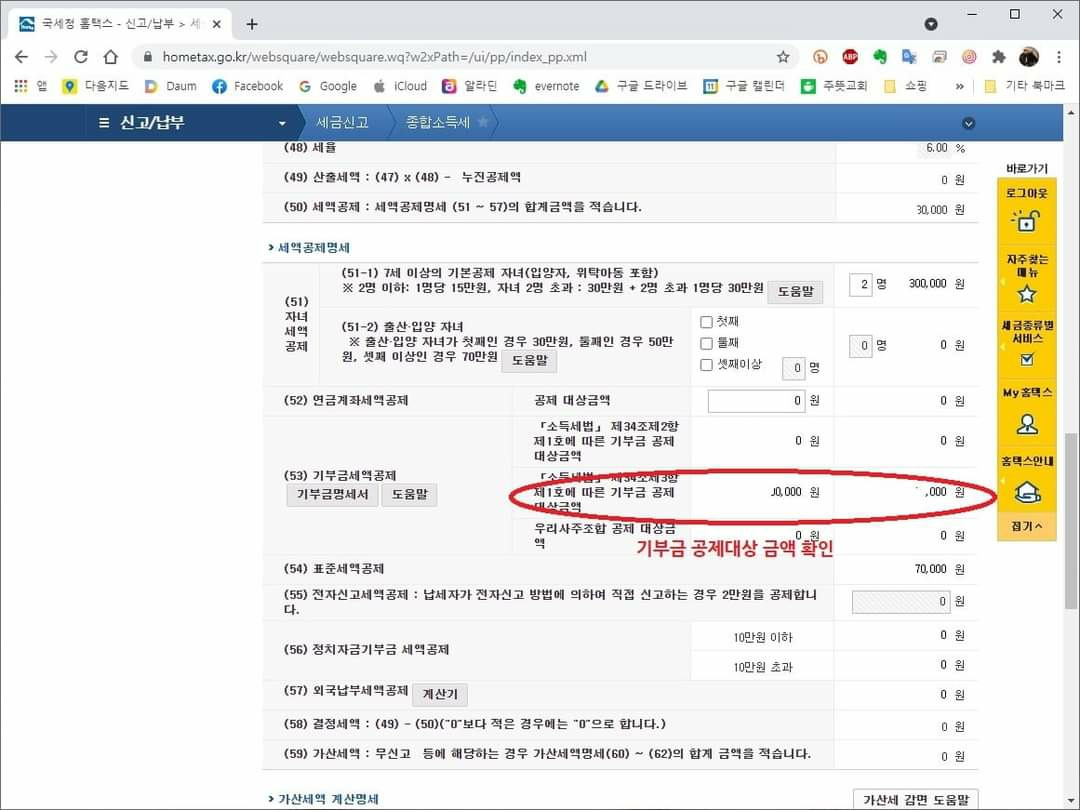The image size is (1080, 810).
Task: Open the Chrome extensions puzzle icon
Action: (x=998, y=57)
